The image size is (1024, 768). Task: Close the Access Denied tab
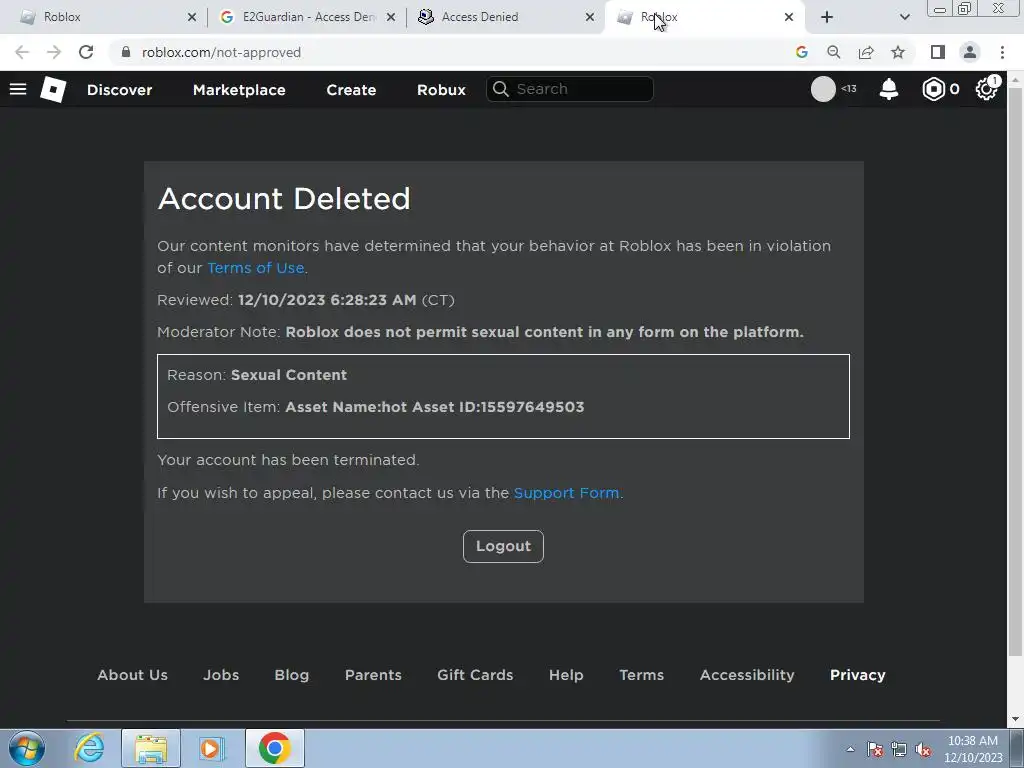(590, 17)
